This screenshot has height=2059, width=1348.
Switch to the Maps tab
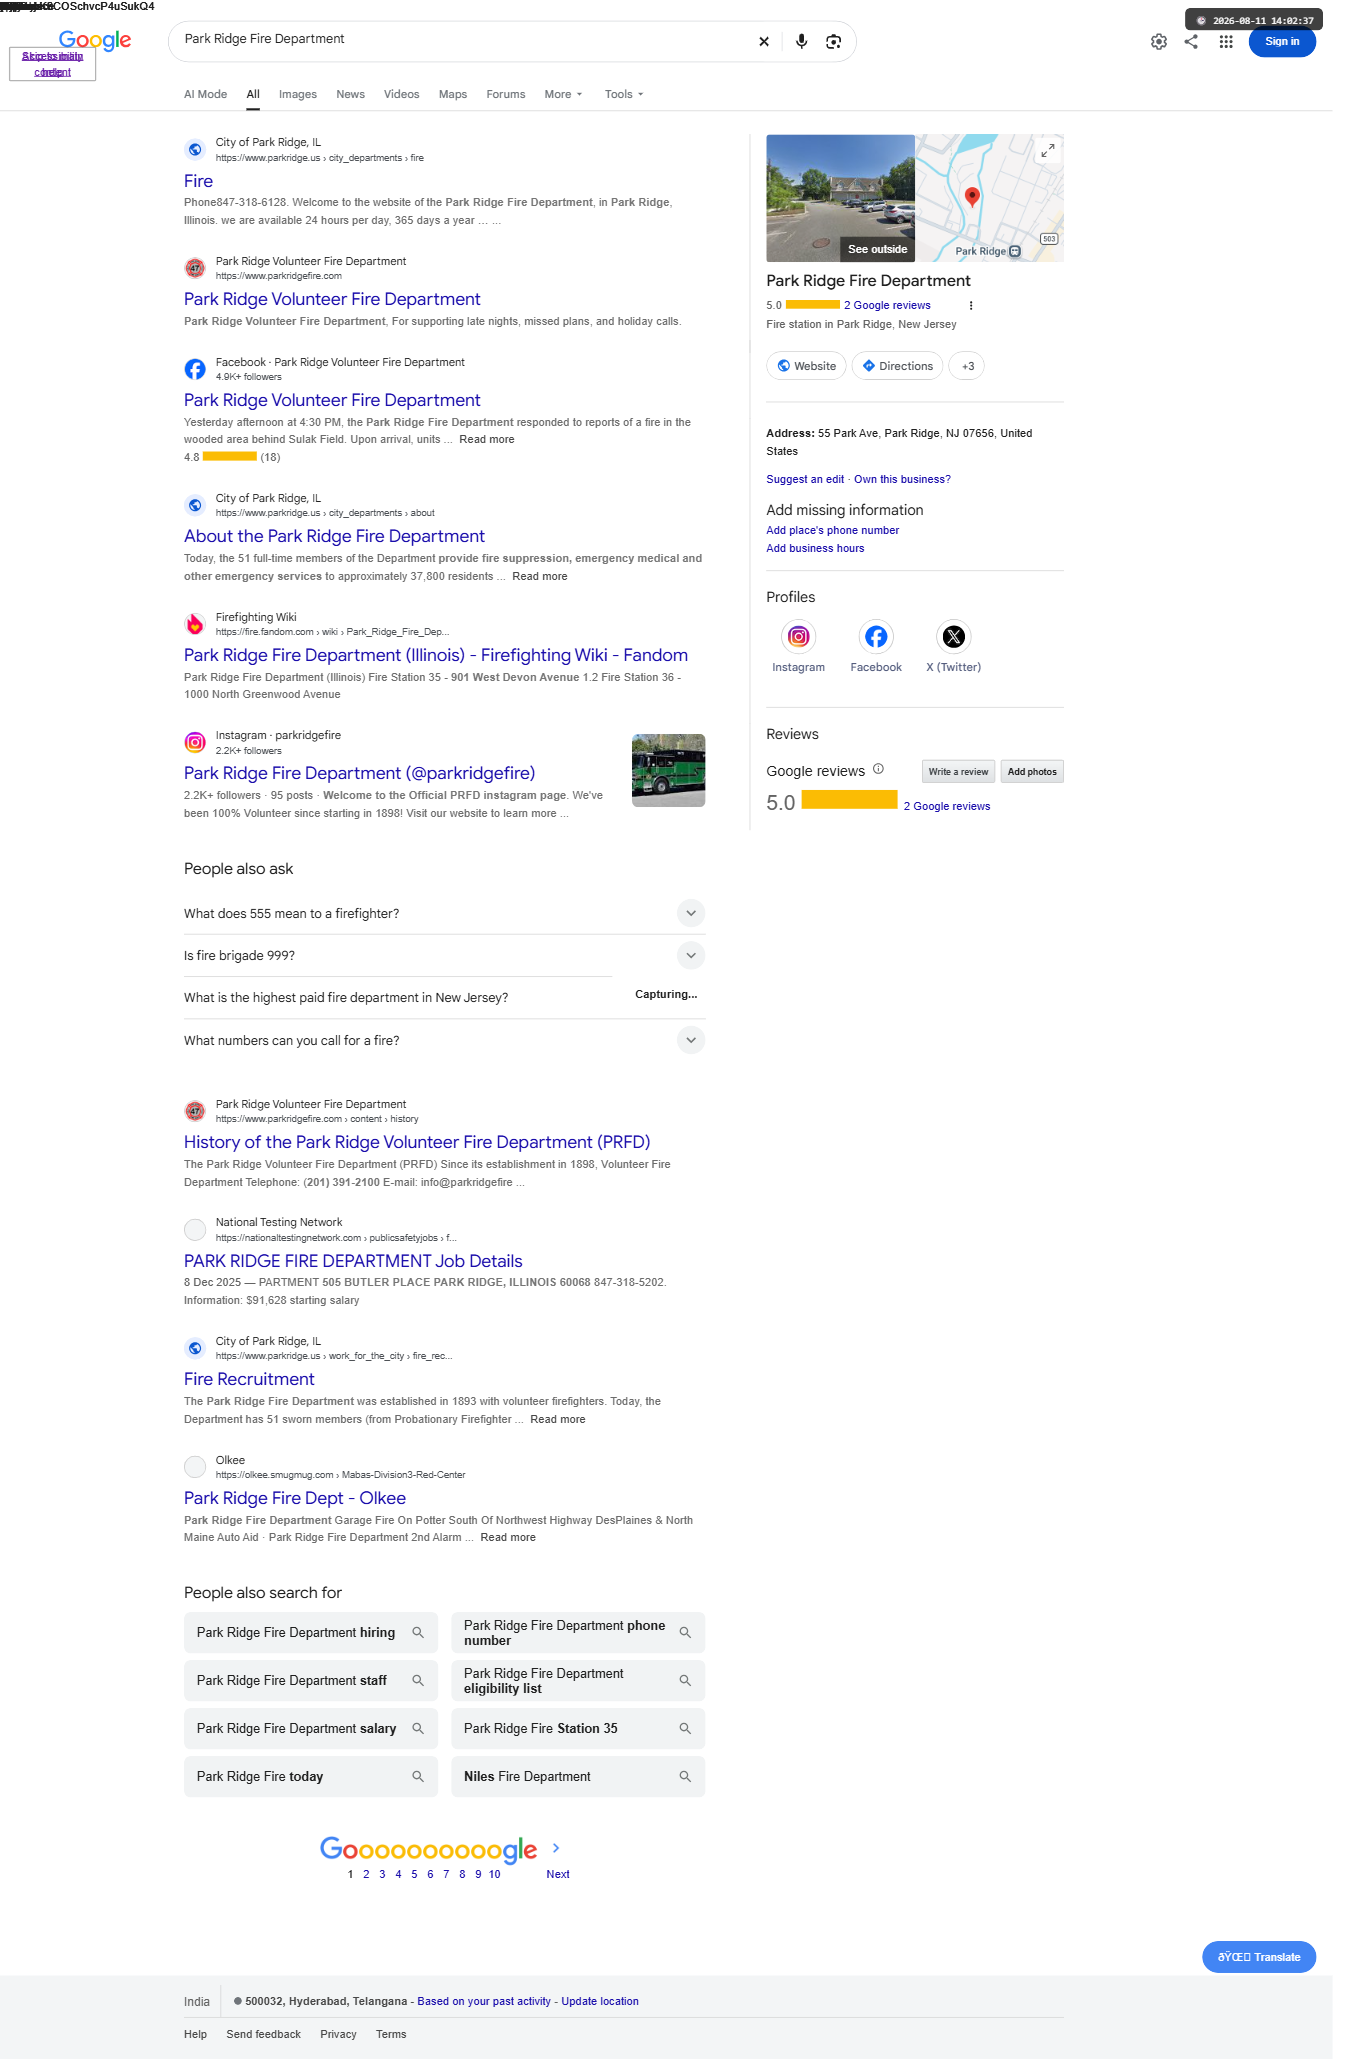tap(453, 94)
